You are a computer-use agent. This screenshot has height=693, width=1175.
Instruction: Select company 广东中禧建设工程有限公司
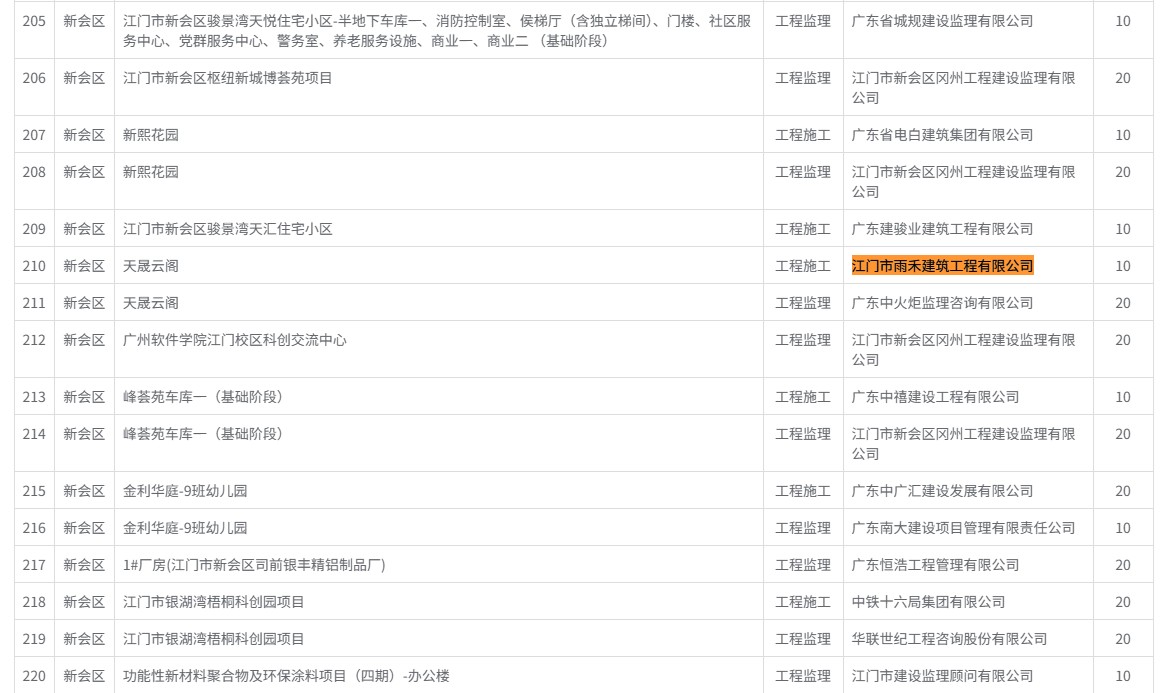(935, 397)
